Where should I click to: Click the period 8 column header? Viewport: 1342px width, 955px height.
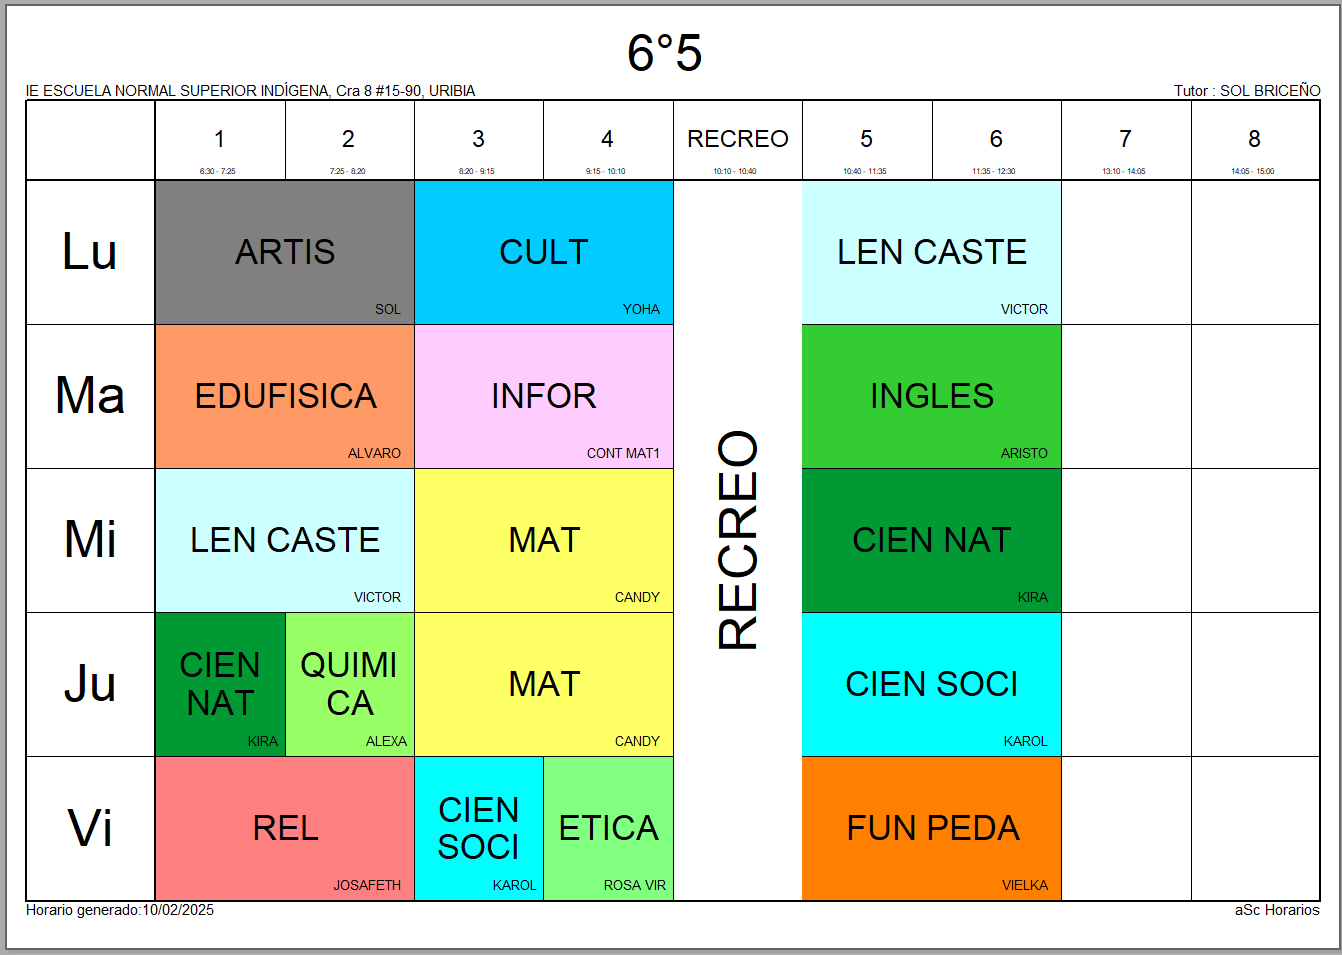[1255, 140]
